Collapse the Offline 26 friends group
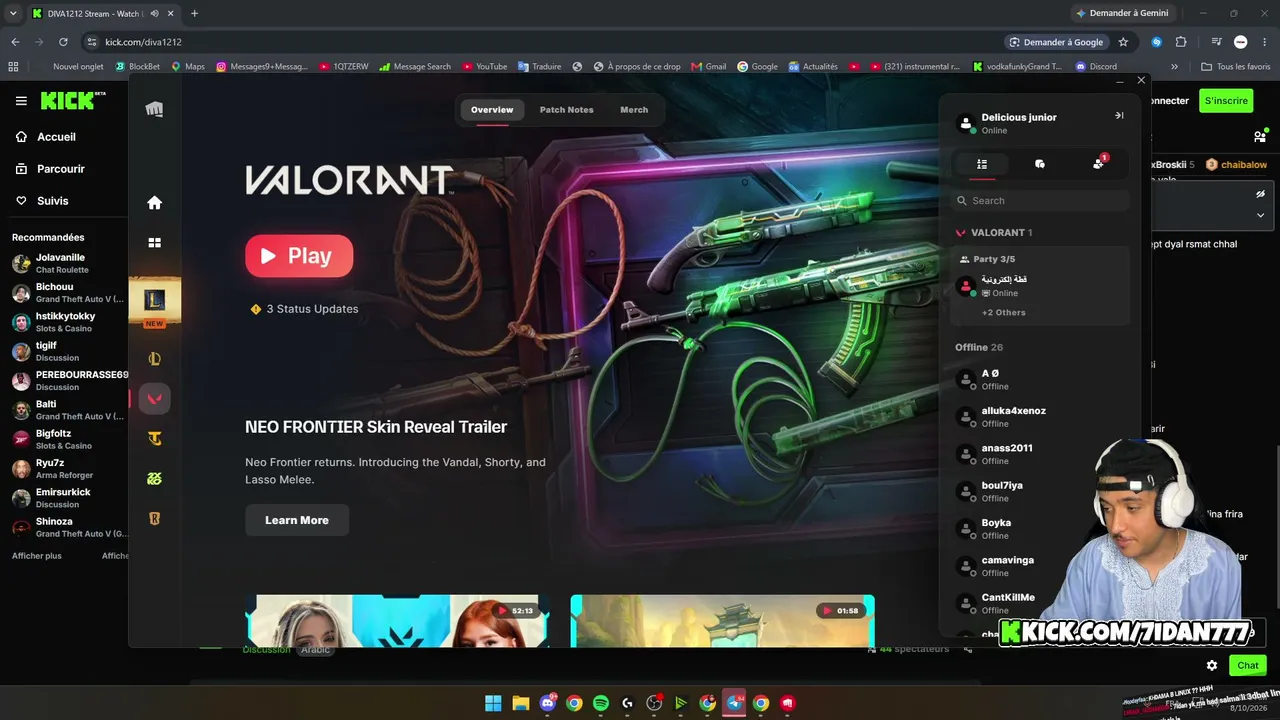Screen dimensions: 1280x720 pyautogui.click(x=979, y=348)
